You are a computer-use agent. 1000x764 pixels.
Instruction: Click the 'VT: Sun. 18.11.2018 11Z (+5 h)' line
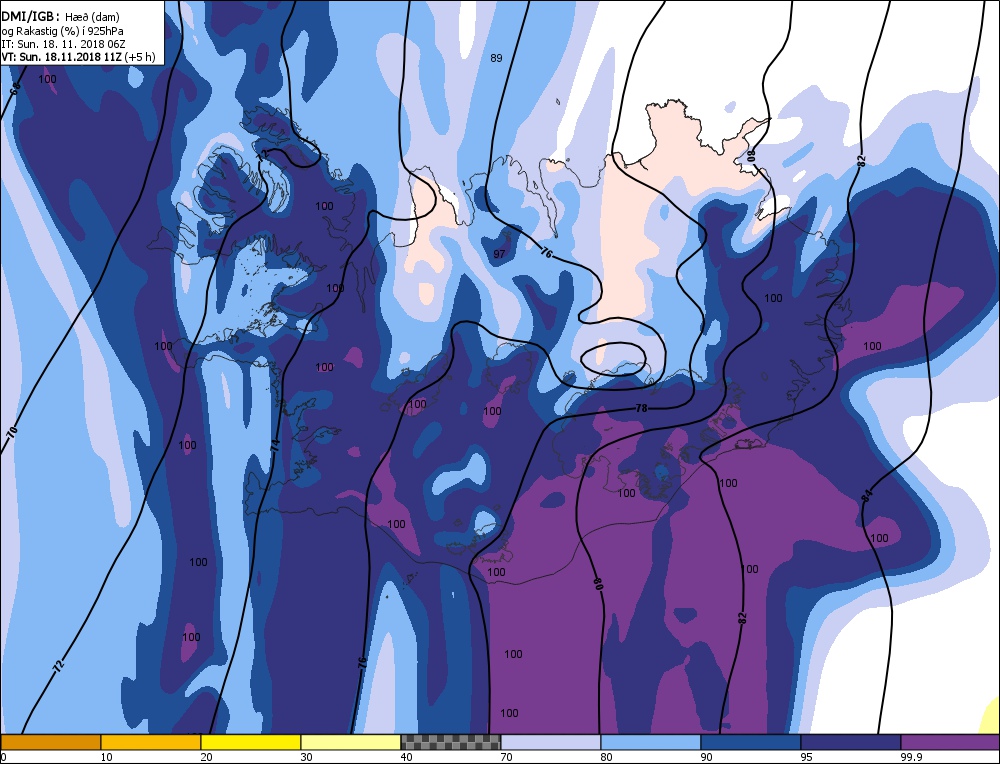[x=78, y=57]
